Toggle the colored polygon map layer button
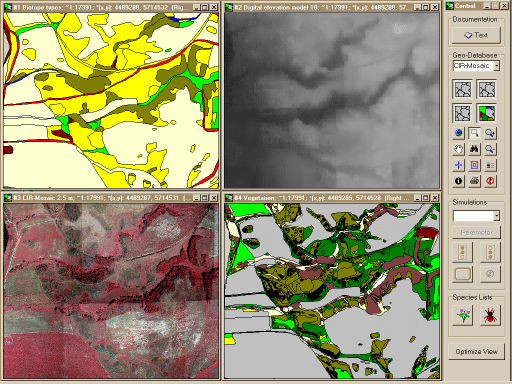The height and width of the screenshot is (384, 512). [x=487, y=113]
